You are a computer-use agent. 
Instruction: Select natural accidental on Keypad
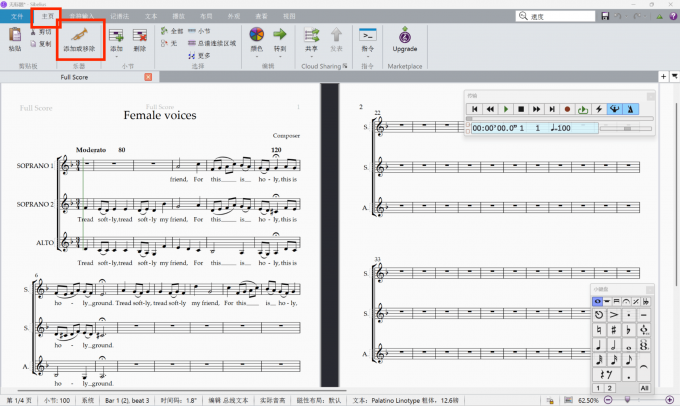[599, 330]
